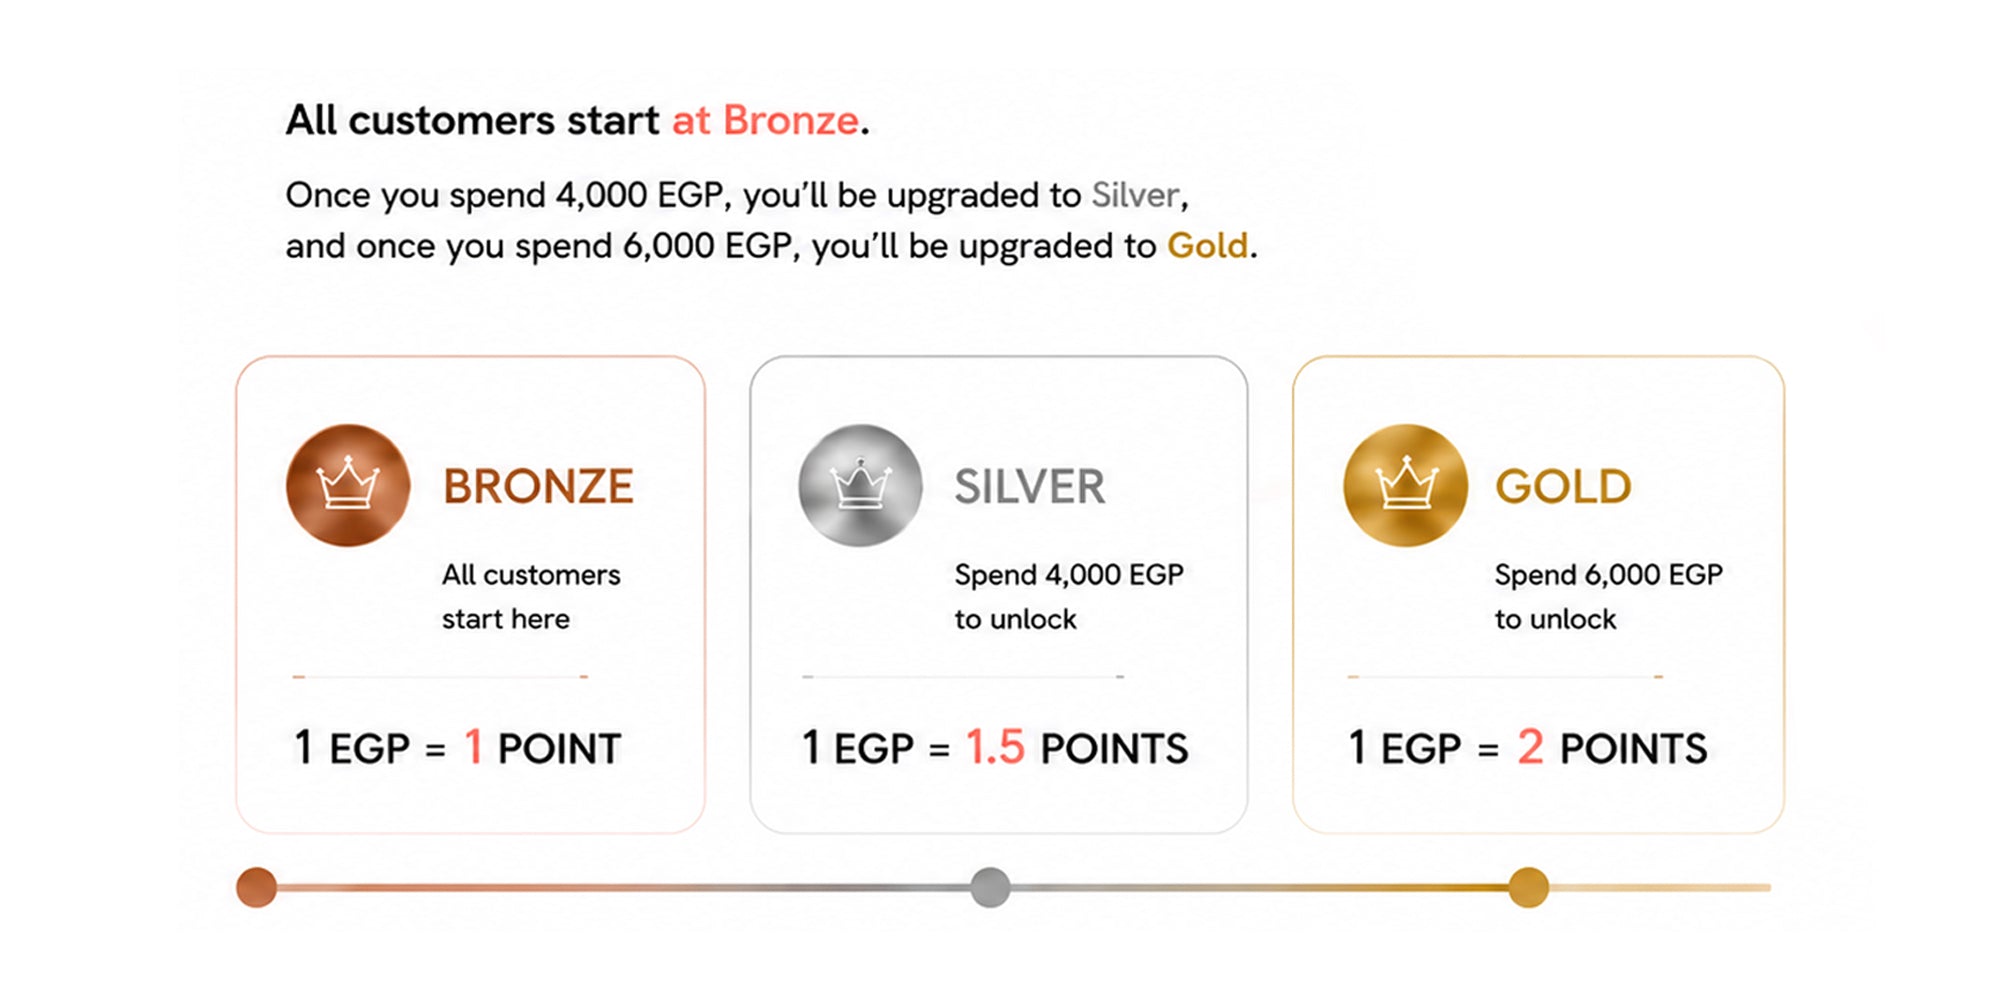The height and width of the screenshot is (1000, 2000).
Task: Click "Spend 6,000 EGP to unlock" text
Action: [x=1609, y=597]
